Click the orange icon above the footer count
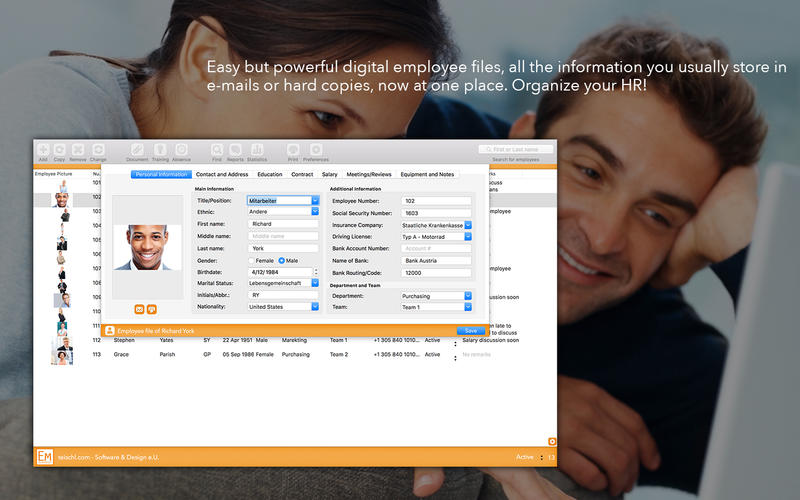The height and width of the screenshot is (500, 800). (x=552, y=441)
